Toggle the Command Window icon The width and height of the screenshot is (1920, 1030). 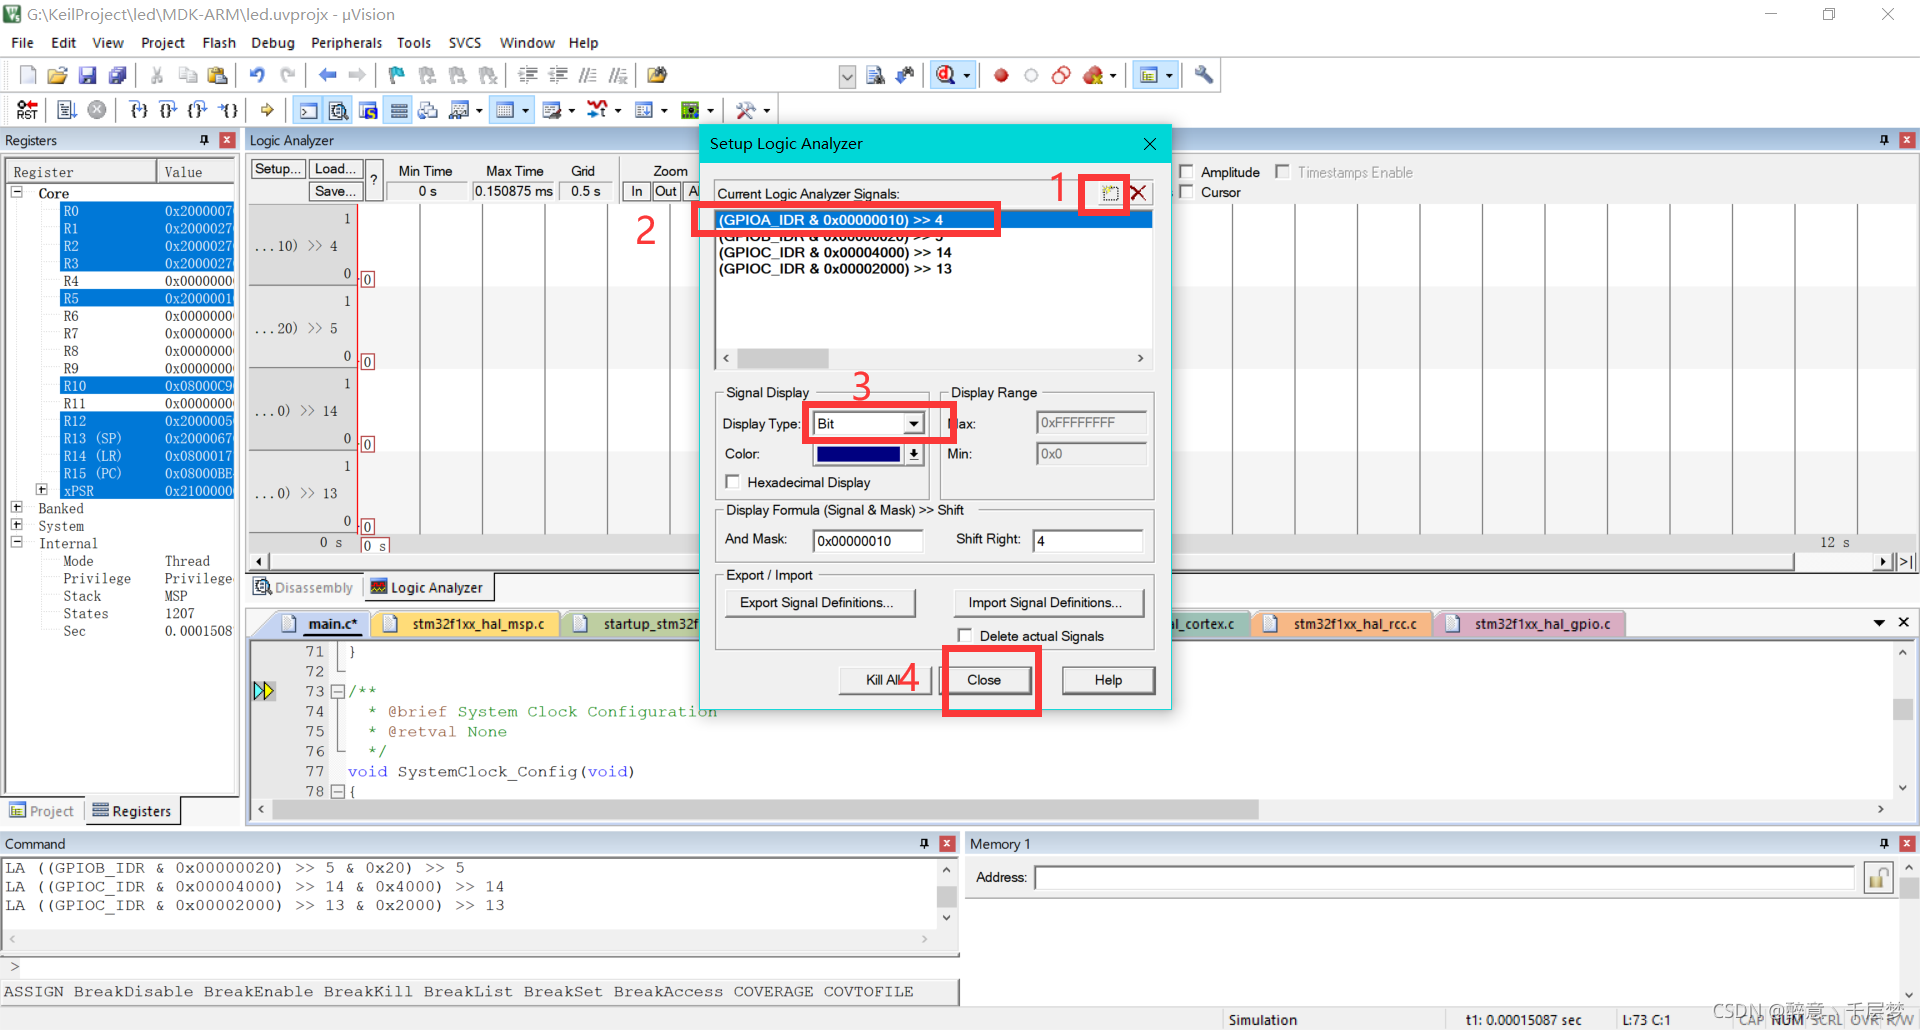[x=309, y=110]
